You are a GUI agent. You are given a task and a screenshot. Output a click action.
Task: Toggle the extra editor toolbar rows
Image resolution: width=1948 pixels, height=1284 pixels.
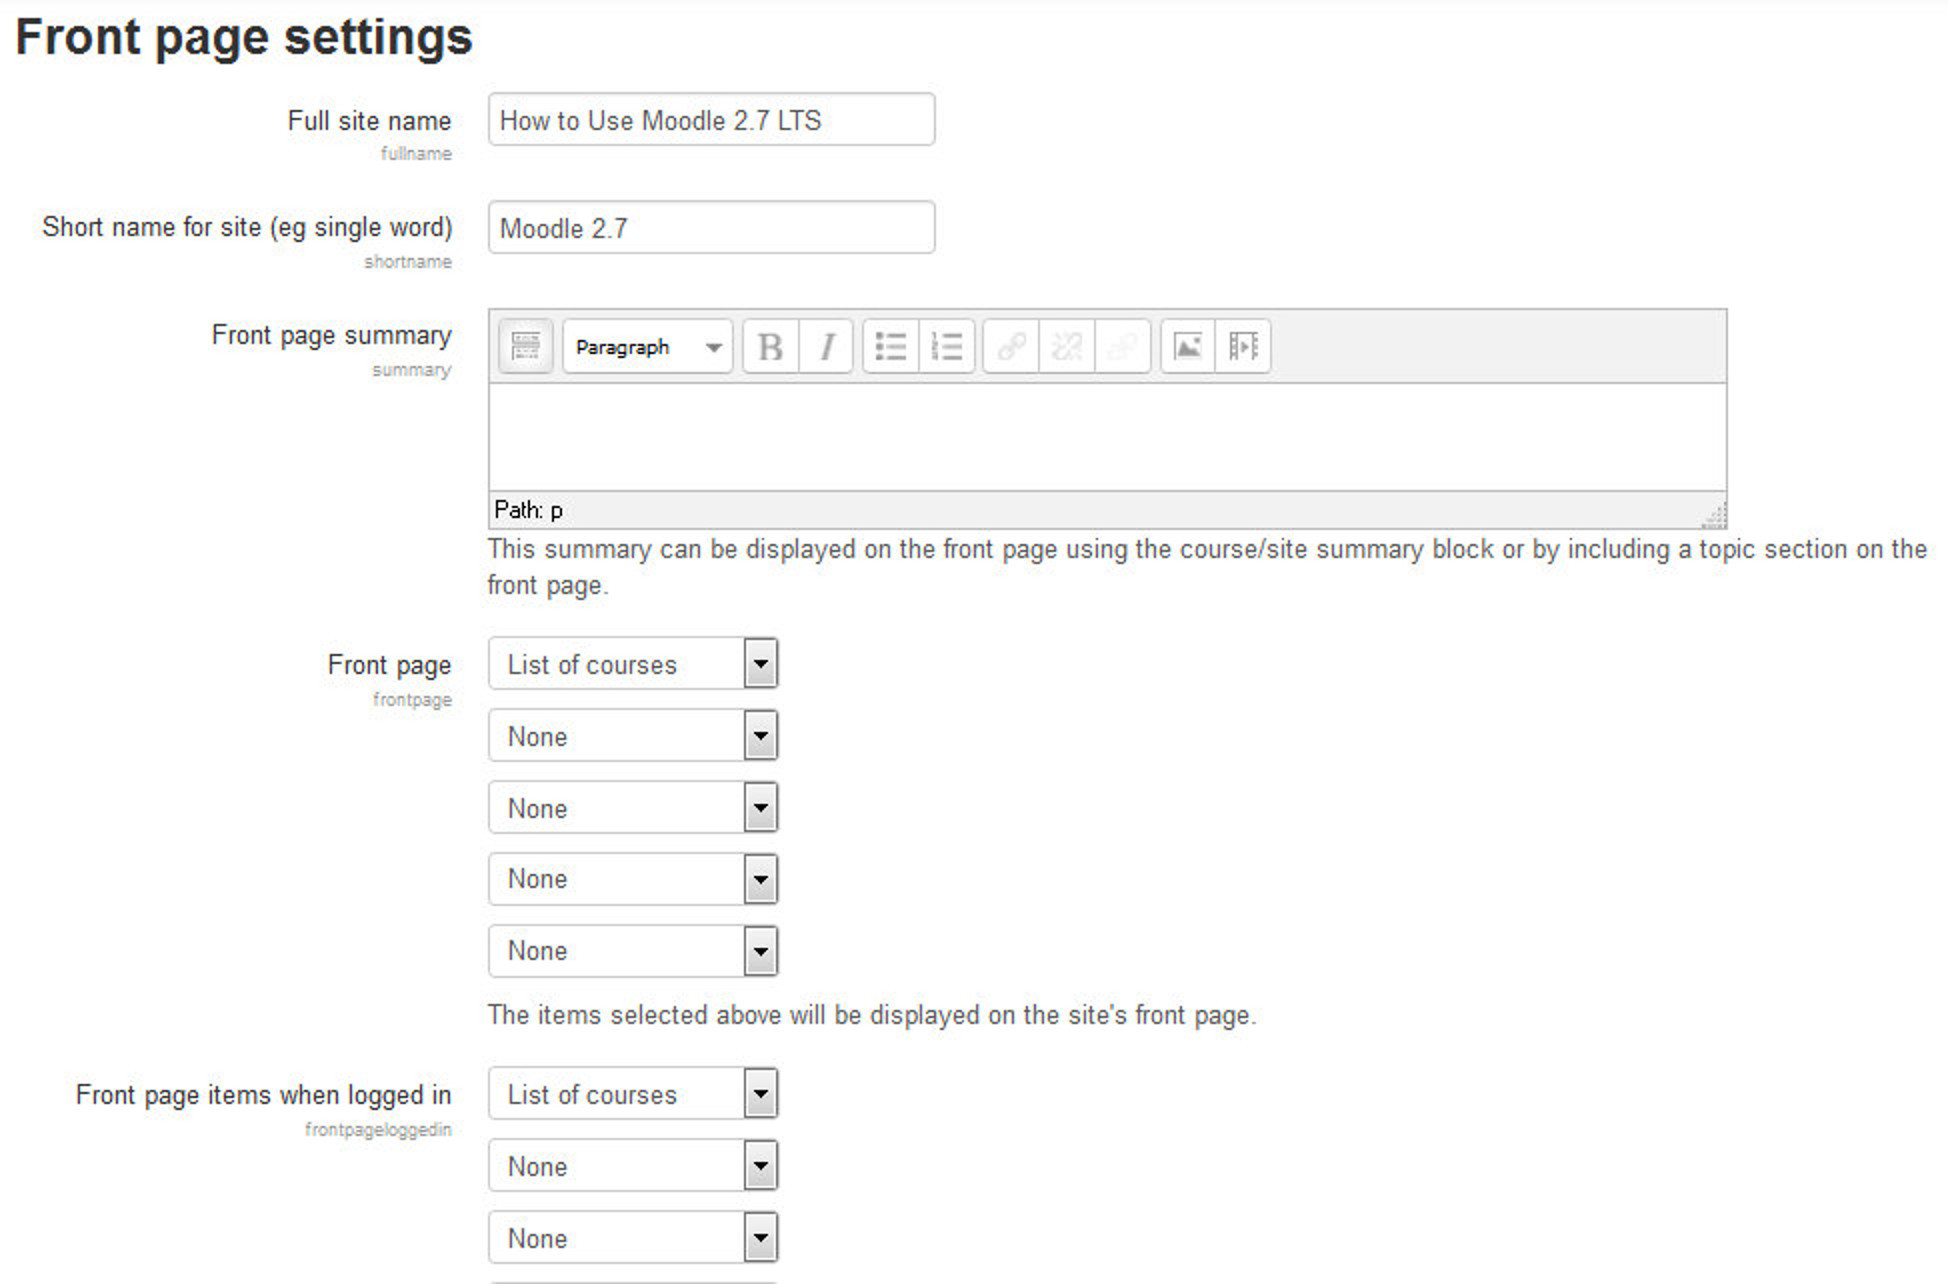[x=524, y=347]
